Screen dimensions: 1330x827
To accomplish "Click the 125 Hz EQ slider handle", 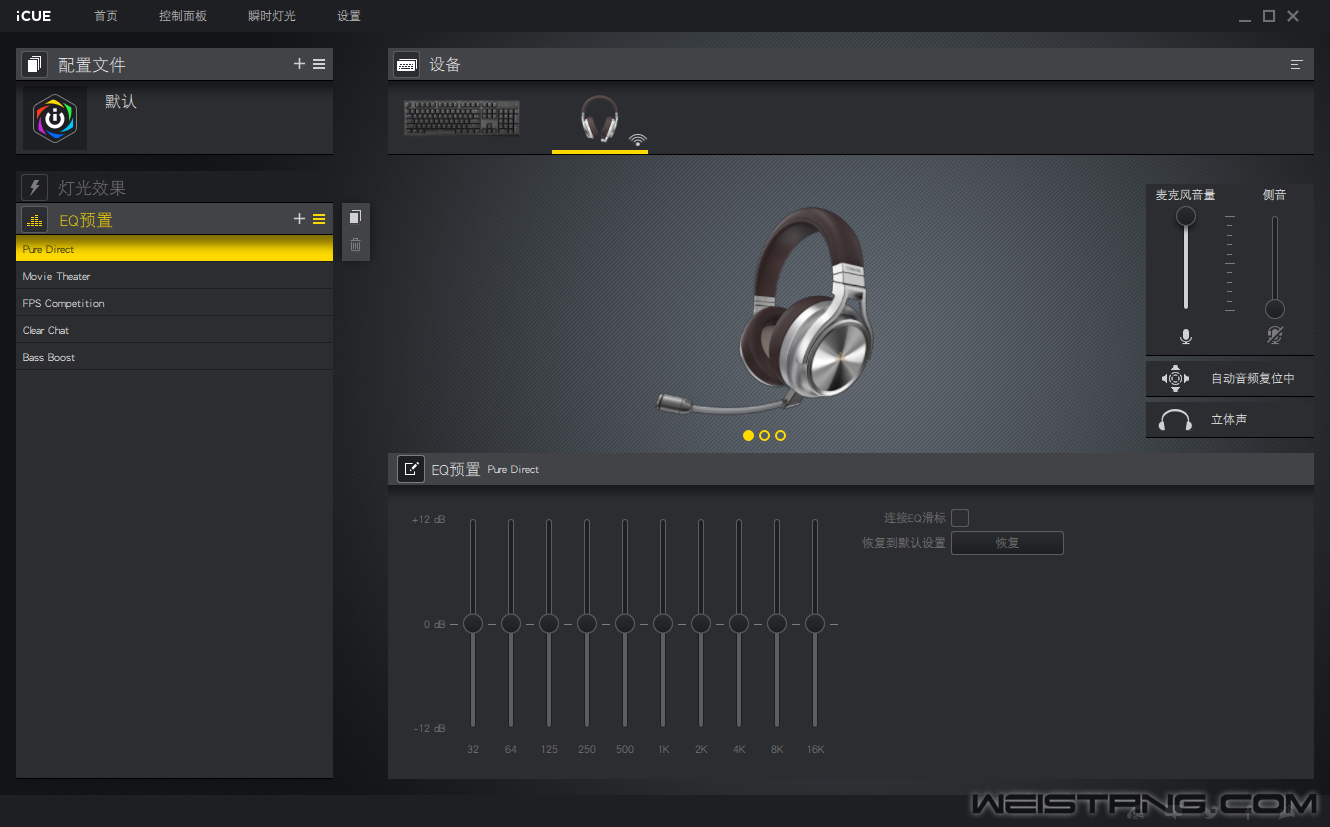I will tap(549, 624).
